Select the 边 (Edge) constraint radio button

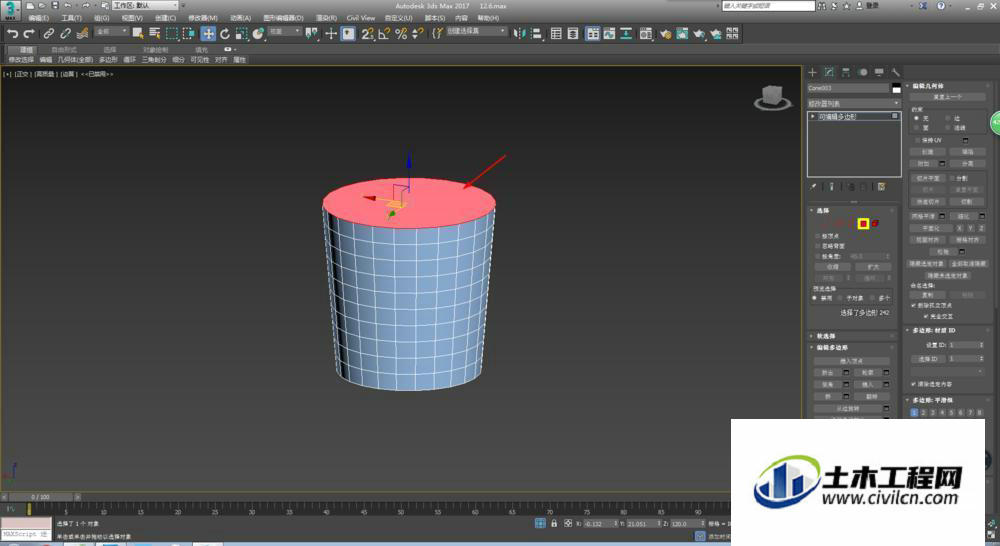point(948,118)
